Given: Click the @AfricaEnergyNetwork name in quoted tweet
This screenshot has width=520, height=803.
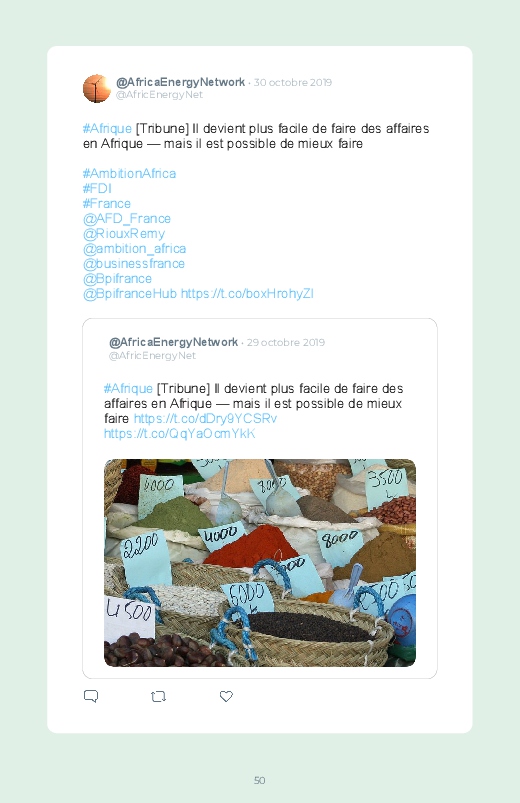Looking at the screenshot, I should 173,342.
